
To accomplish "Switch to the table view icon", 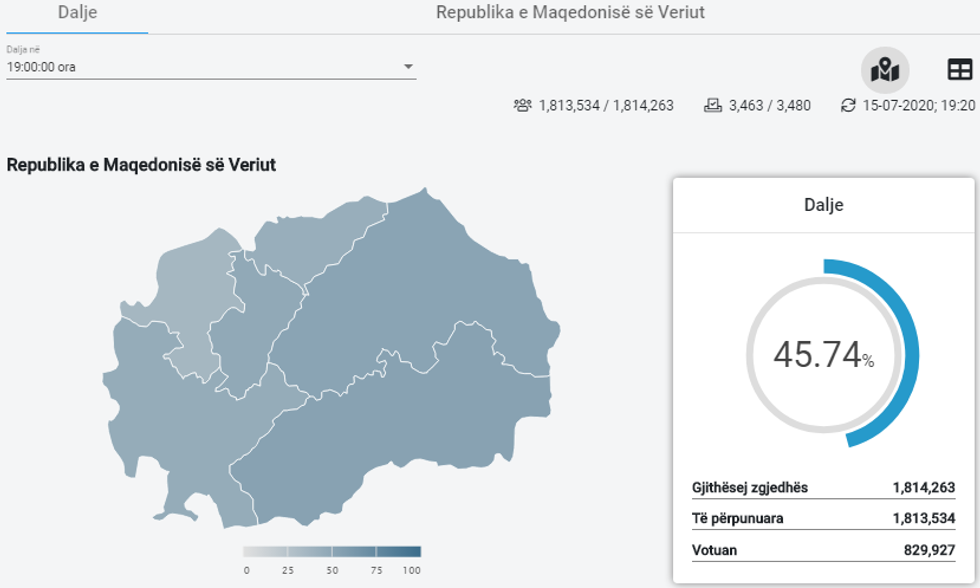I will pyautogui.click(x=959, y=70).
